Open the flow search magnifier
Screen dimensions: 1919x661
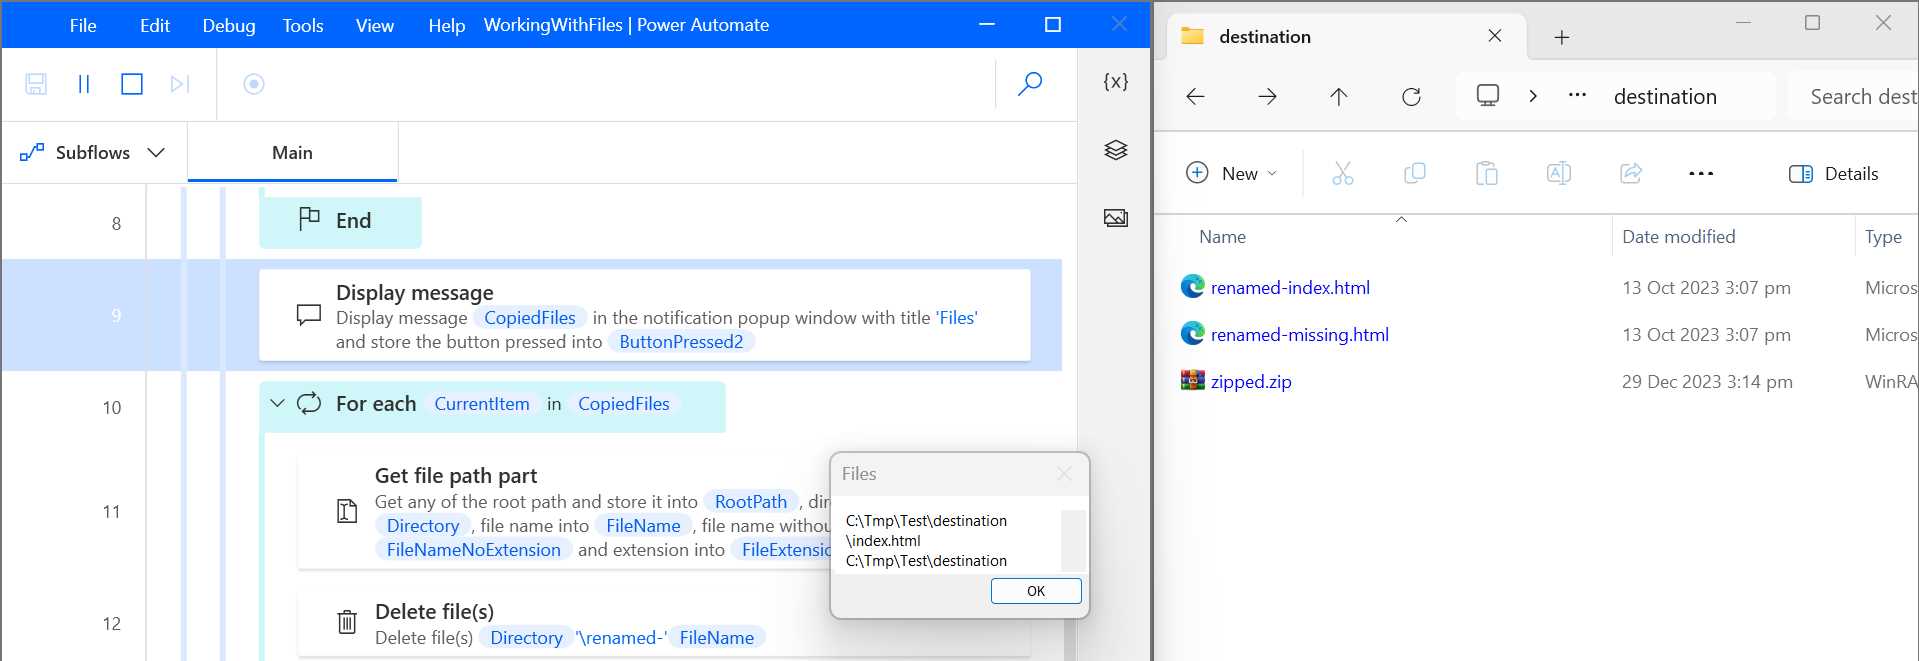click(x=1030, y=84)
